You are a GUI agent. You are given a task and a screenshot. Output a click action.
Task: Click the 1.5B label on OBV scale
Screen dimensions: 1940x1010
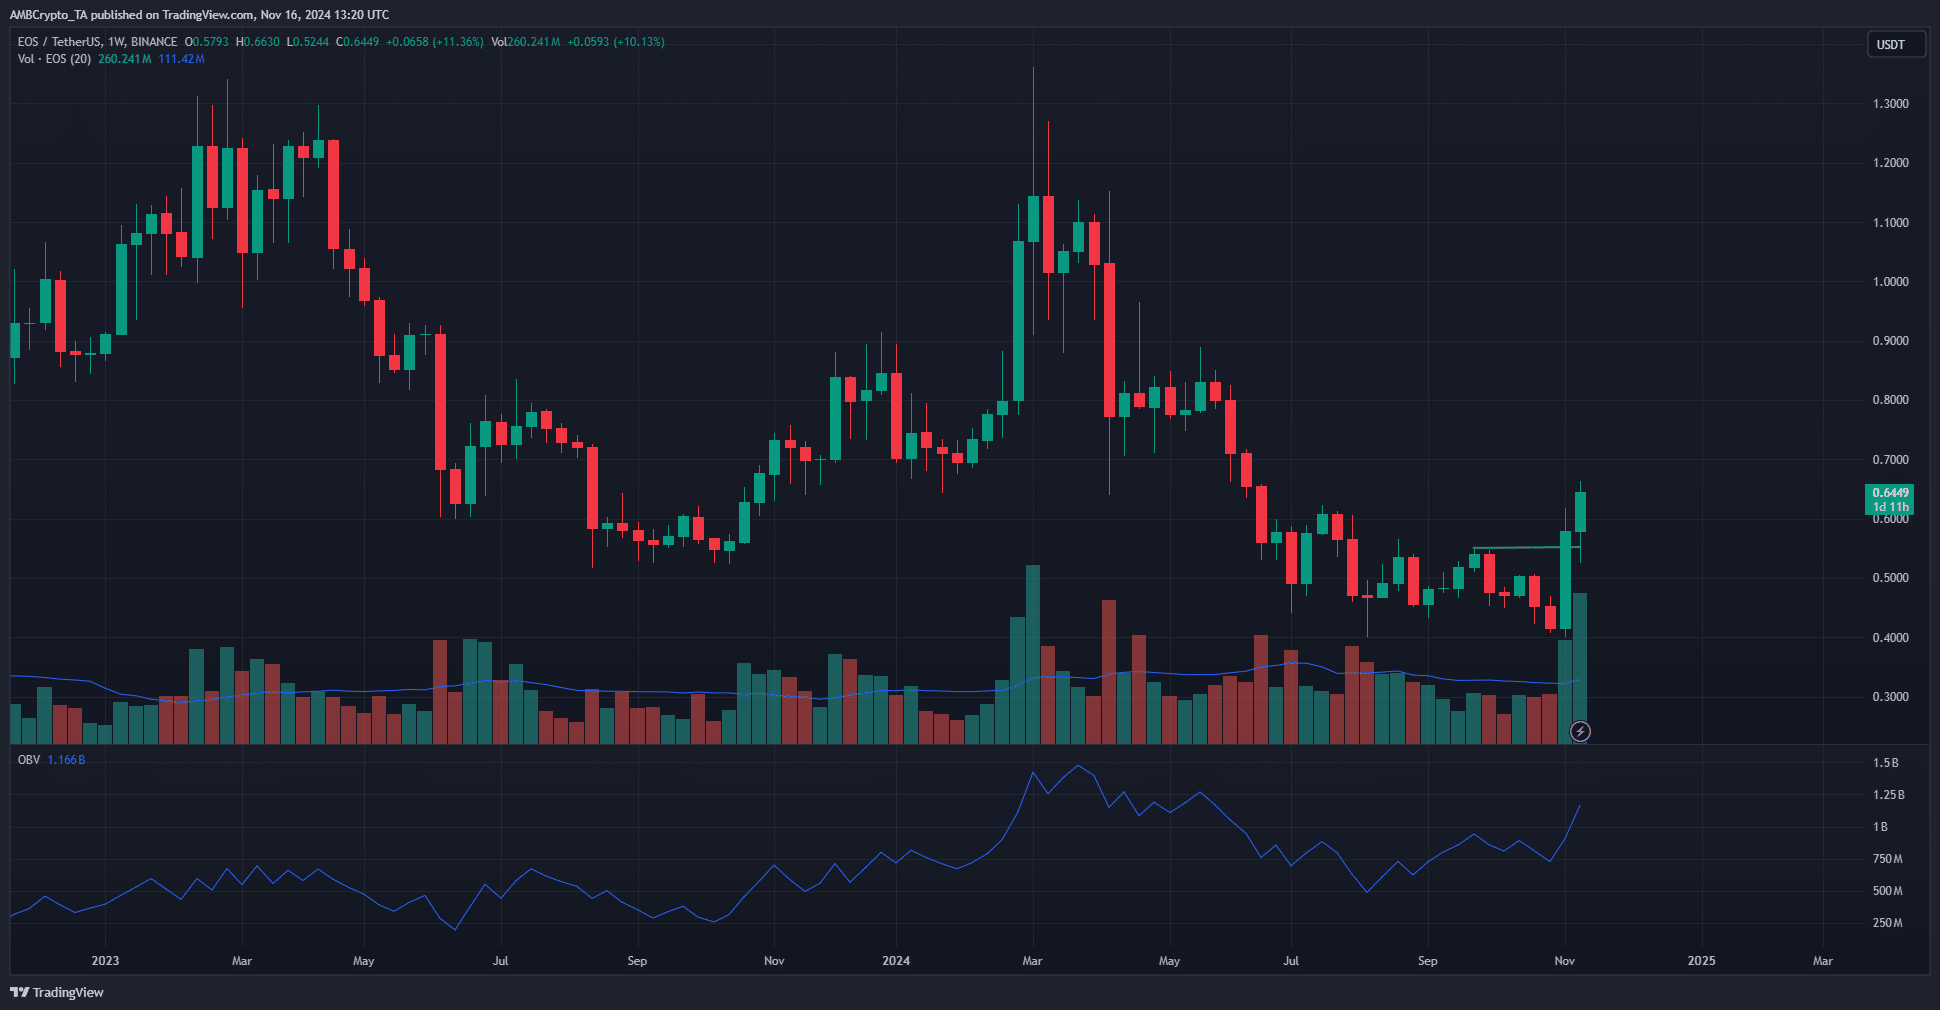1885,763
